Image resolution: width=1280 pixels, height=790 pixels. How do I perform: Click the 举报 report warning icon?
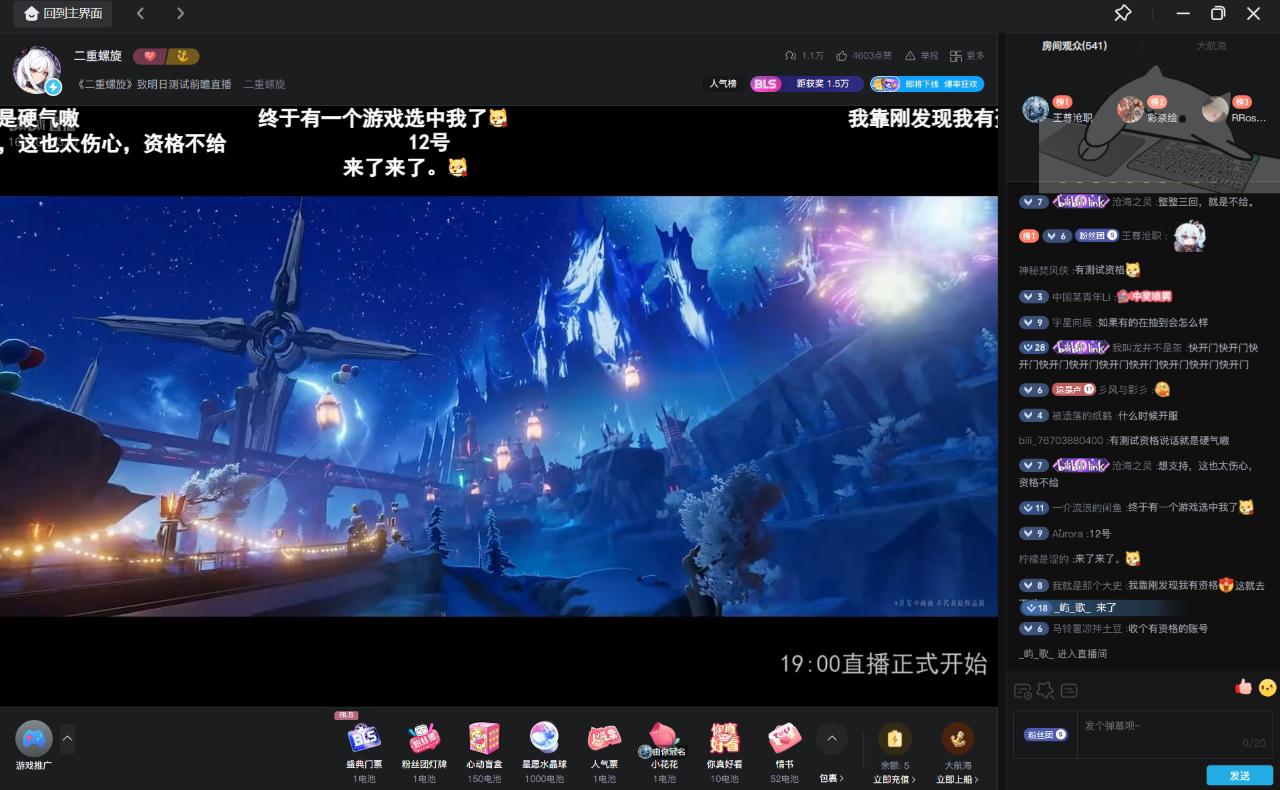[x=910, y=56]
